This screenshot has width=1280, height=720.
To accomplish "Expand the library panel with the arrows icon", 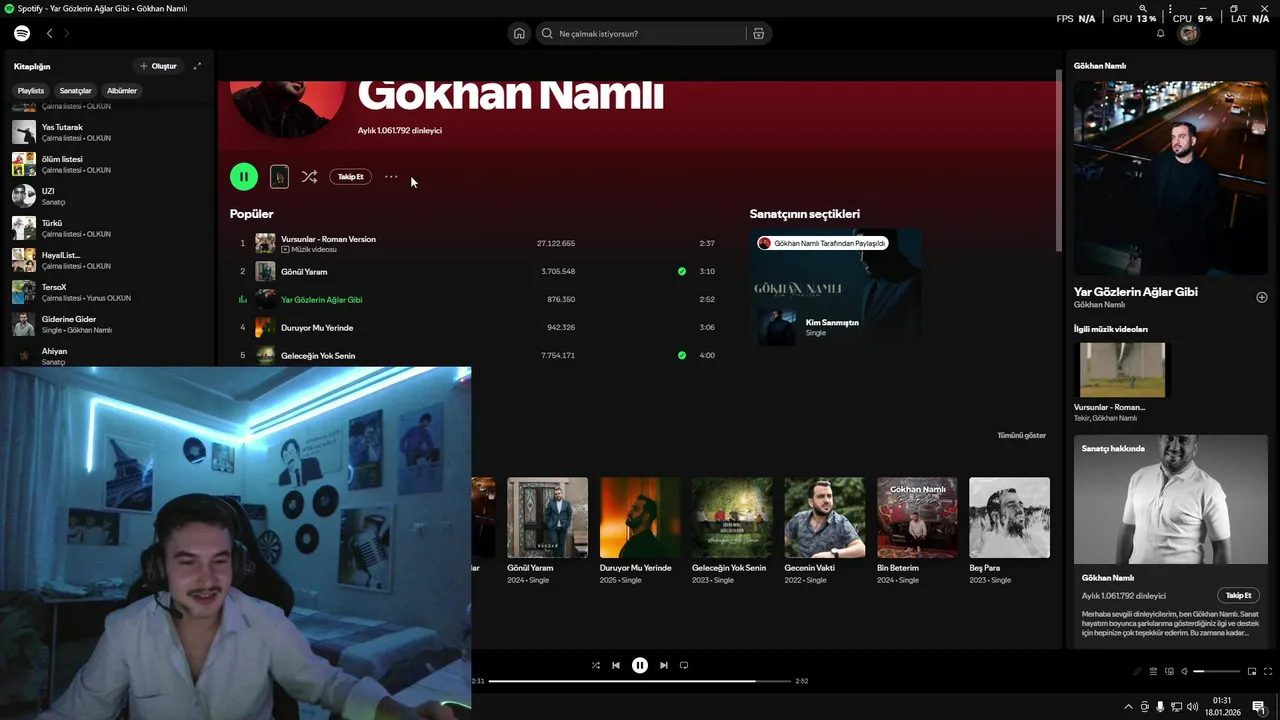I will 197,66.
